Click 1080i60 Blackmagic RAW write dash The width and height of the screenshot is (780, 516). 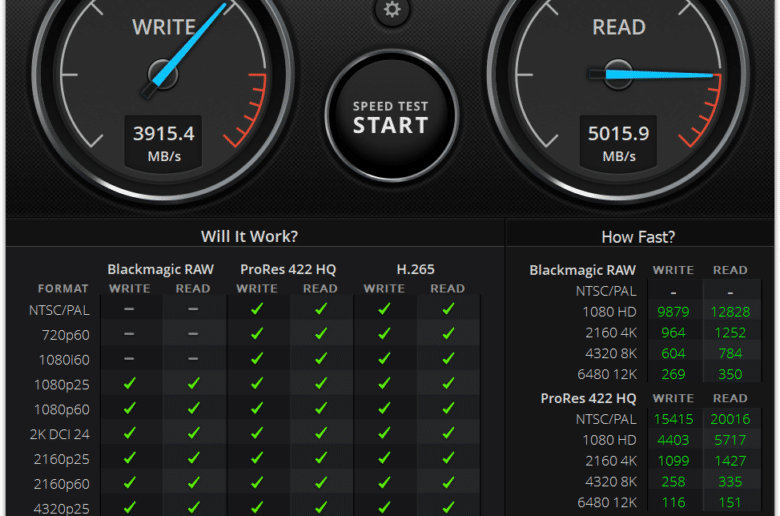pyautogui.click(x=129, y=358)
